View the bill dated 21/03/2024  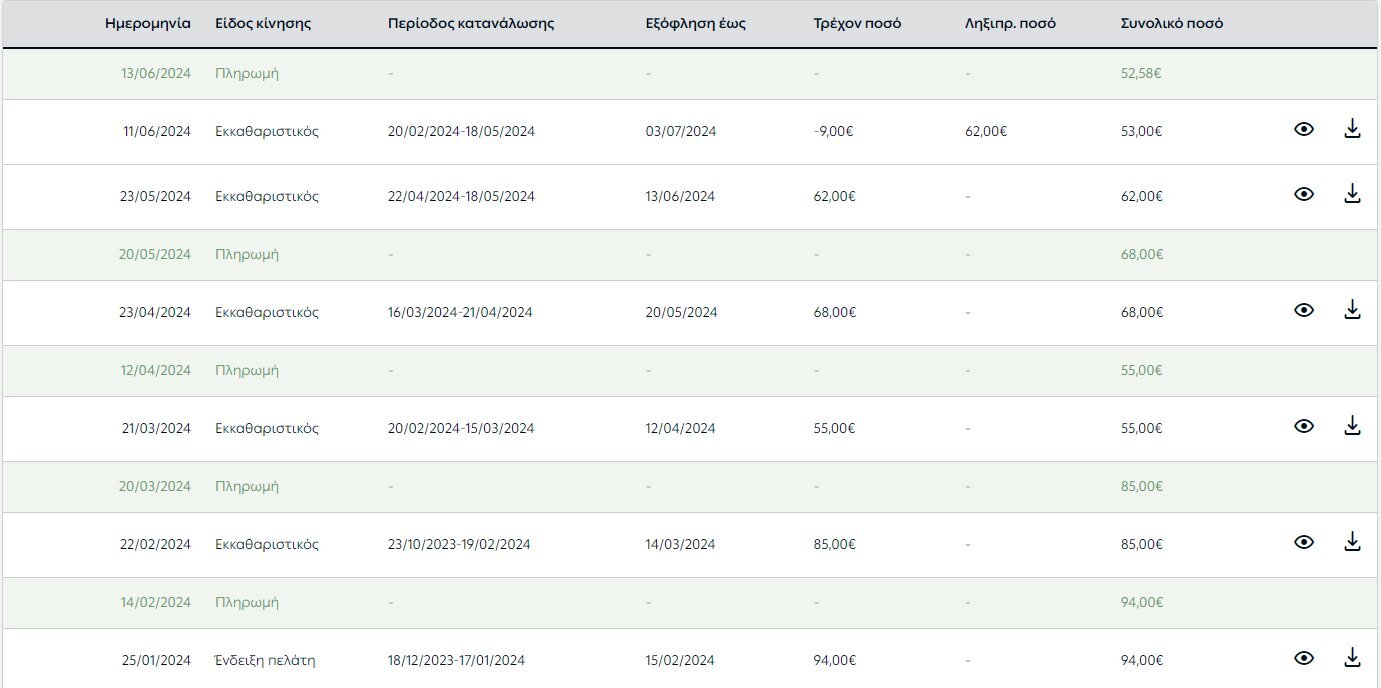(1303, 426)
